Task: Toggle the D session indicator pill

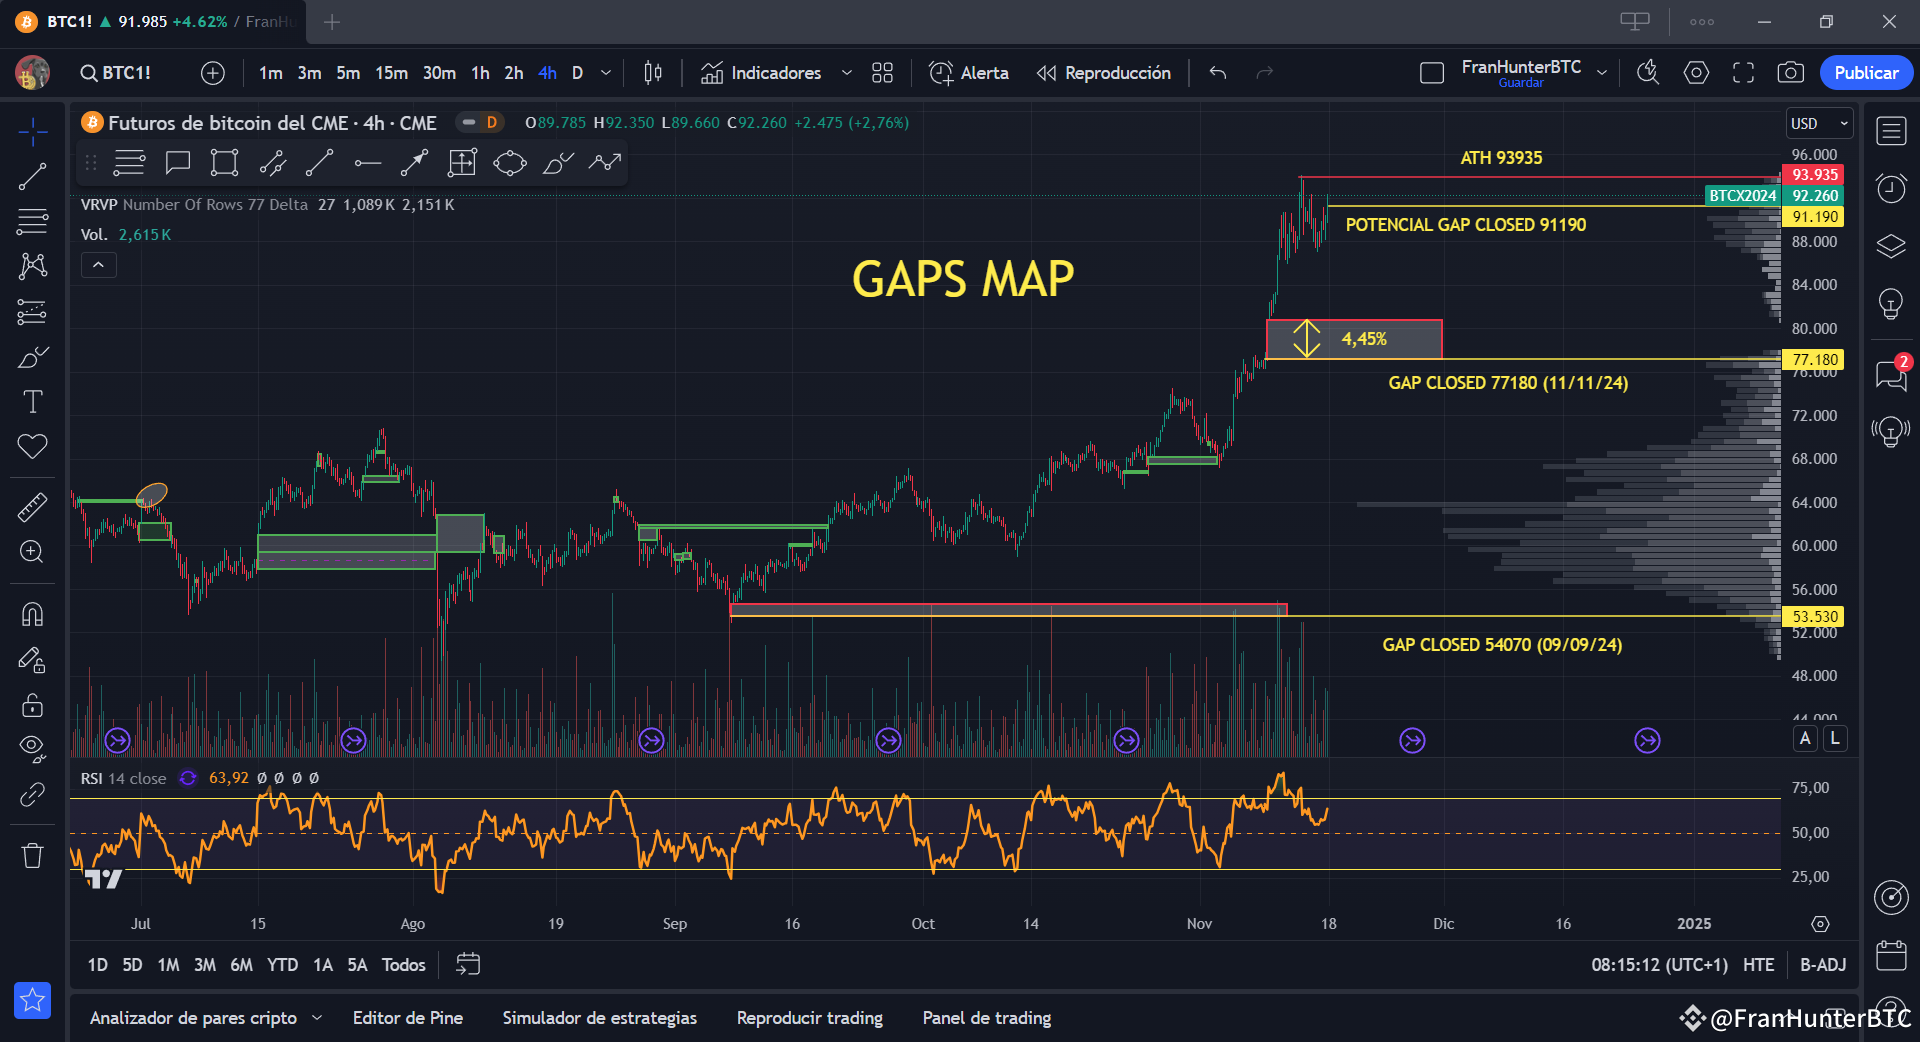Action: point(480,122)
